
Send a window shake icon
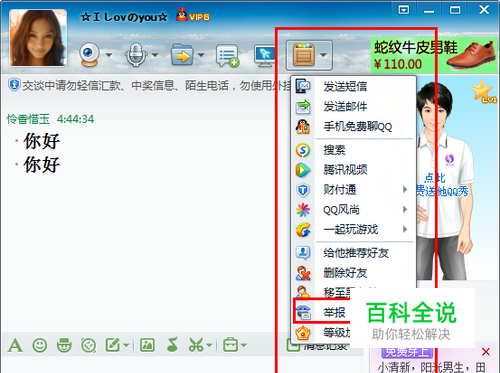(x=89, y=346)
